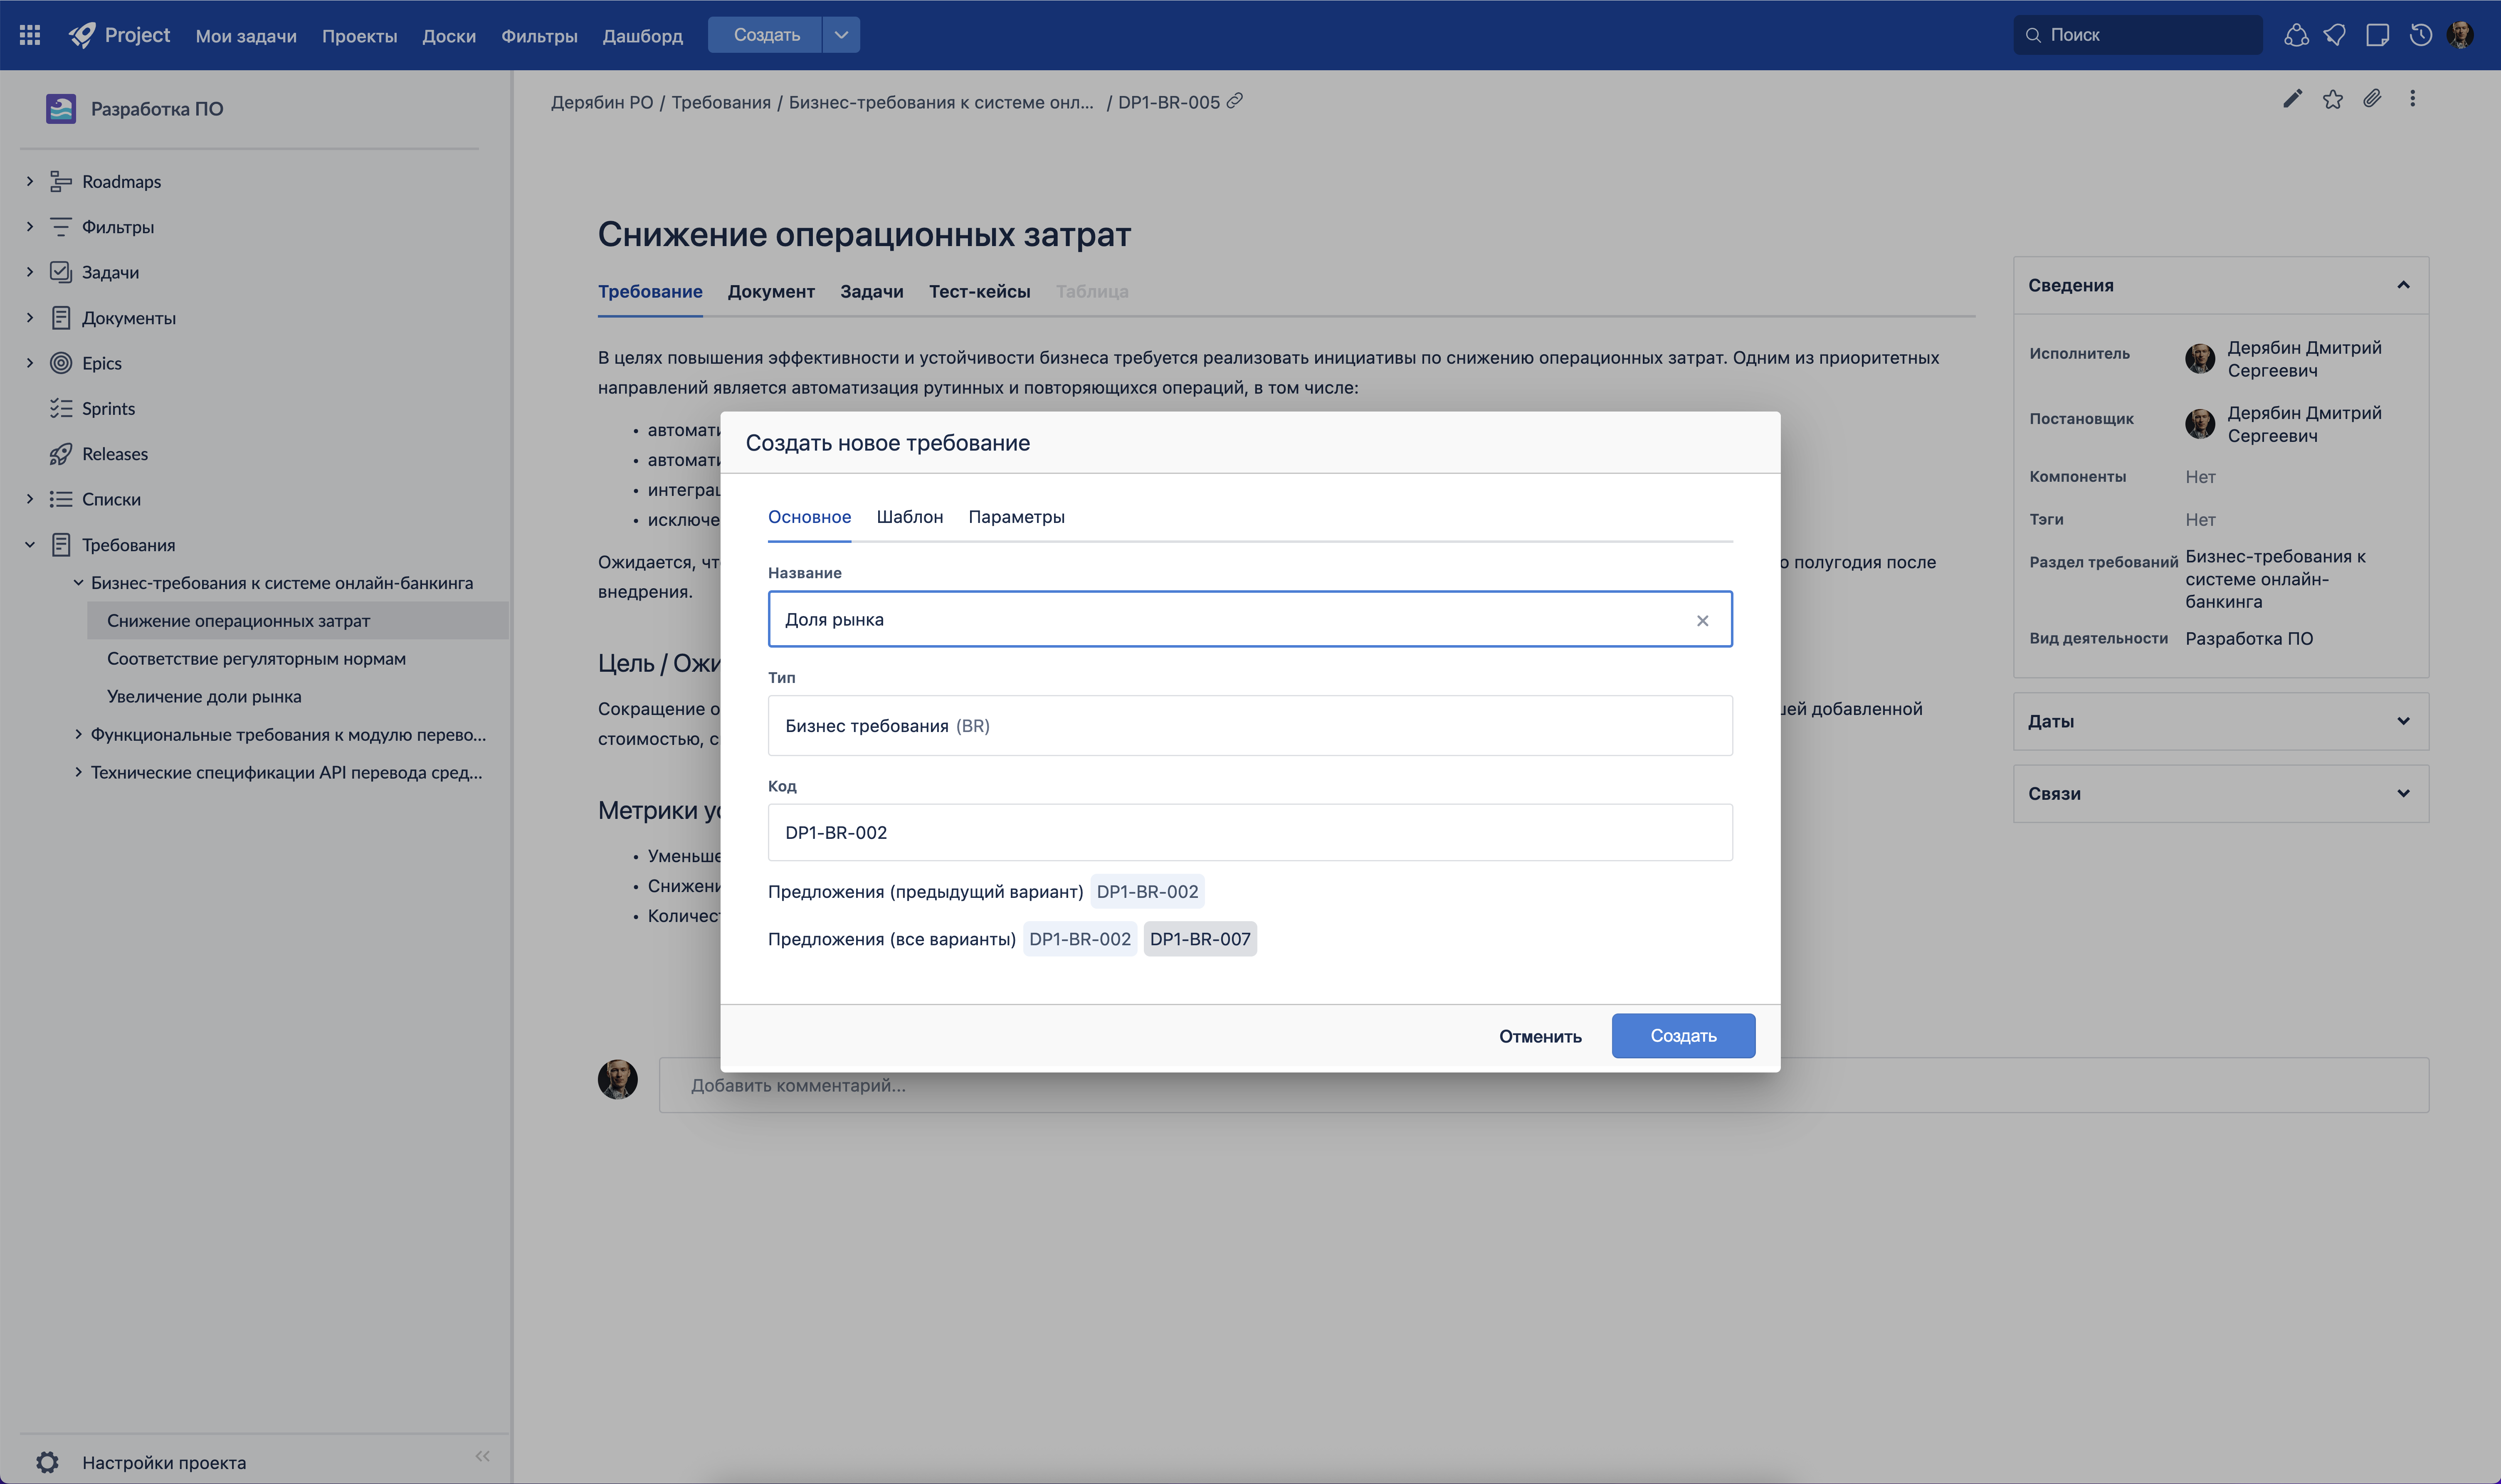The image size is (2501, 1484).
Task: Open the notes sticker icon in top bar
Action: tap(2378, 35)
